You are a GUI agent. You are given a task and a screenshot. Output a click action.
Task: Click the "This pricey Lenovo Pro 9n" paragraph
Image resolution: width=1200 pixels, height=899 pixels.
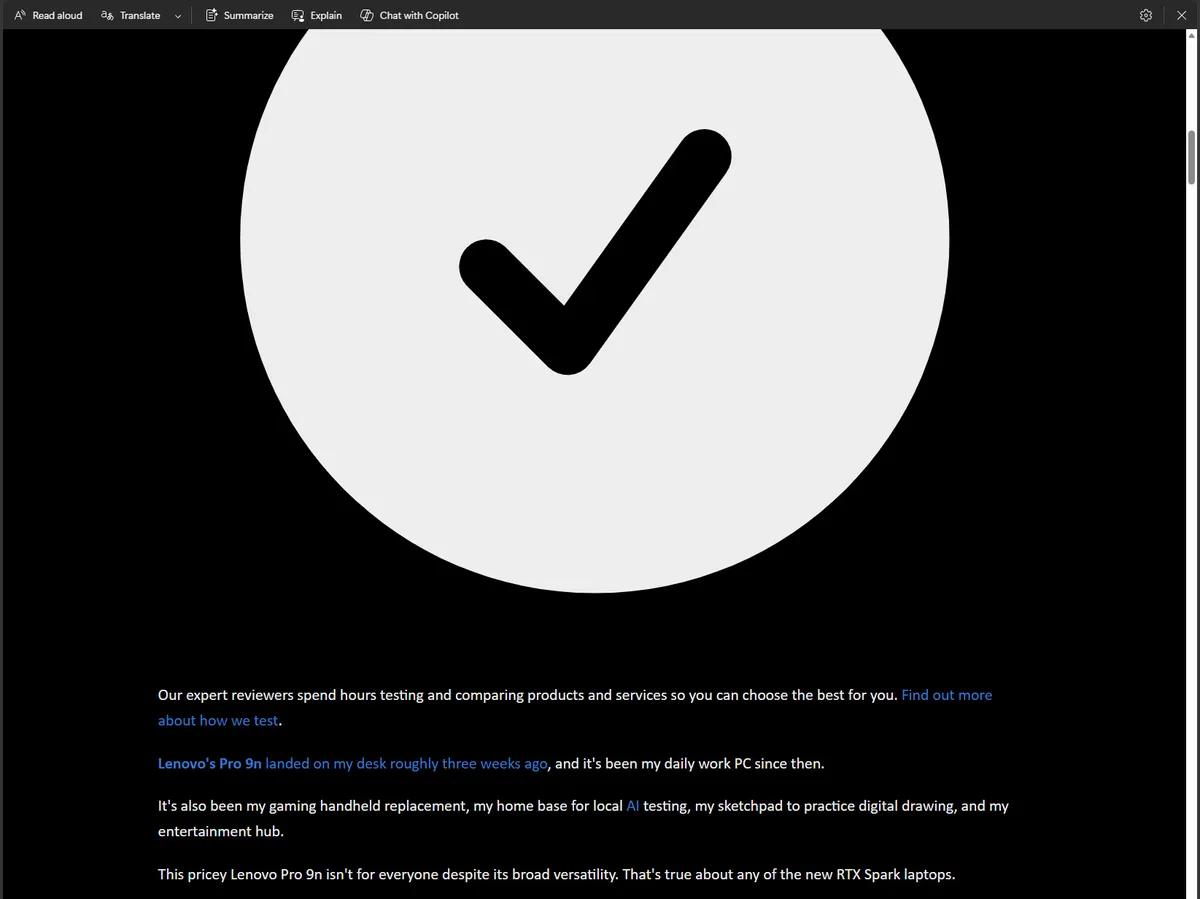tap(556, 874)
